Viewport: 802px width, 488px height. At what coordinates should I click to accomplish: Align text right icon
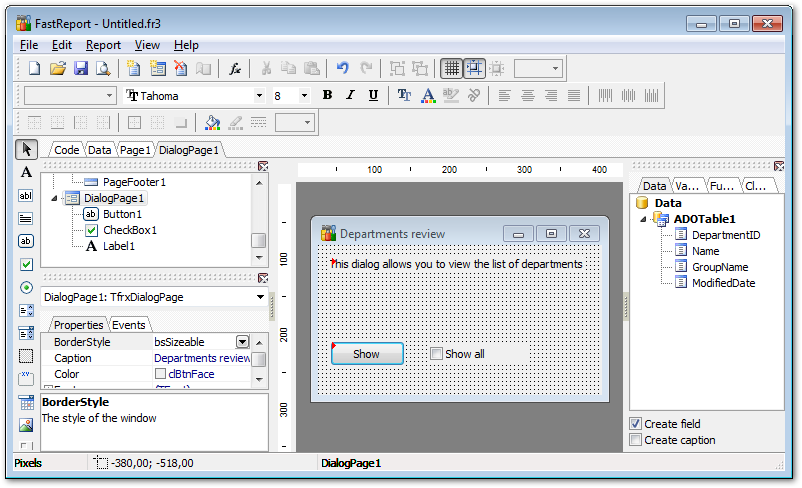(x=551, y=95)
